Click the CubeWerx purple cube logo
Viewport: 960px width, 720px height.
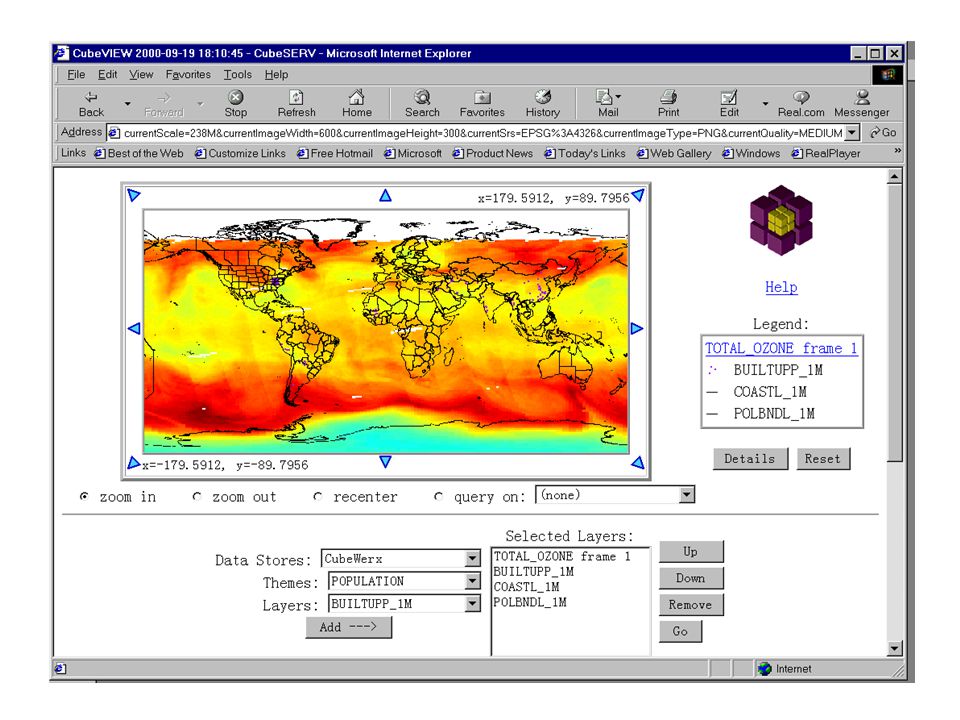tap(781, 220)
